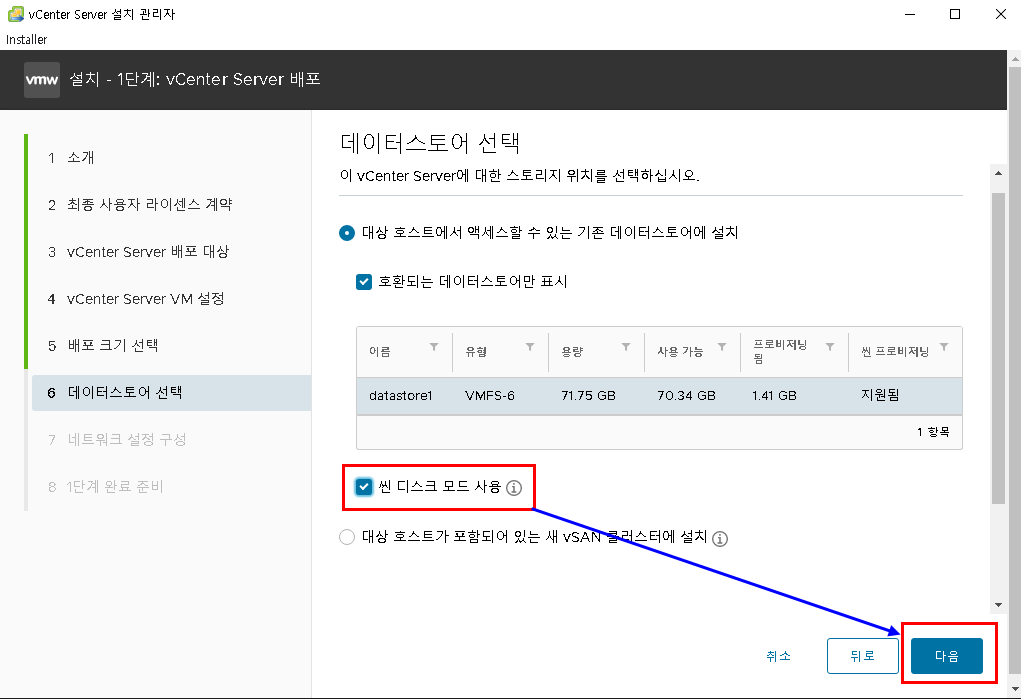The image size is (1021, 699).
Task: Open info icon beside new vSAN cluster option
Action: (720, 539)
